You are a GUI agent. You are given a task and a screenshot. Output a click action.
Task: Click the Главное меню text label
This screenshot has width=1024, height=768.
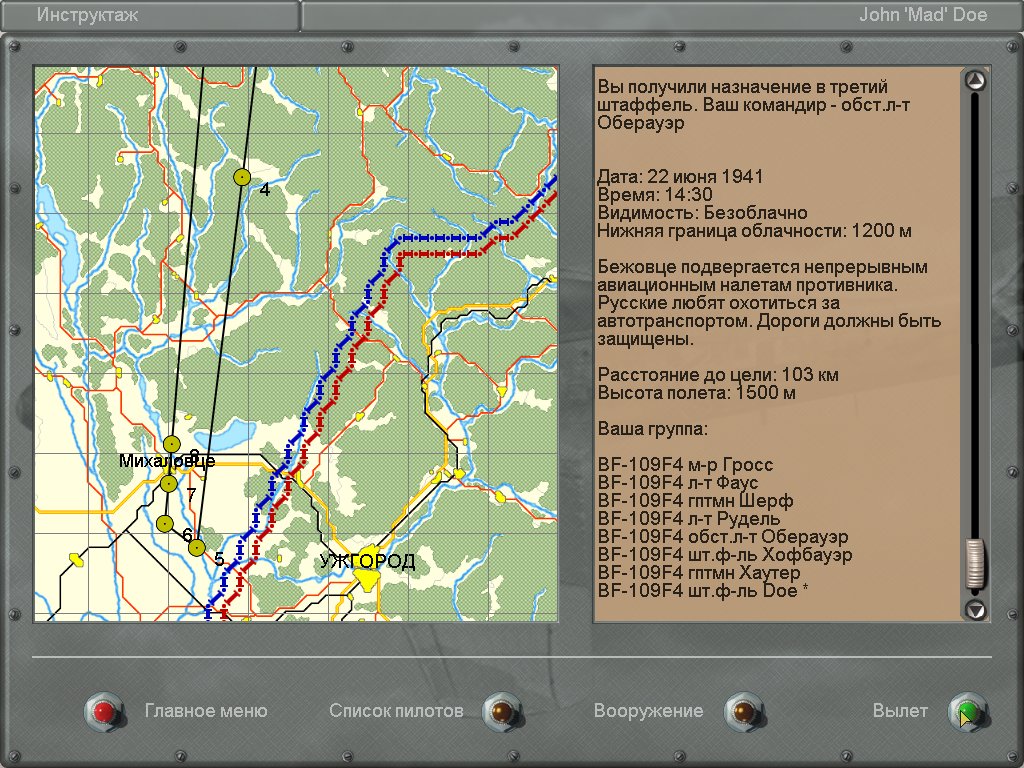pyautogui.click(x=206, y=711)
